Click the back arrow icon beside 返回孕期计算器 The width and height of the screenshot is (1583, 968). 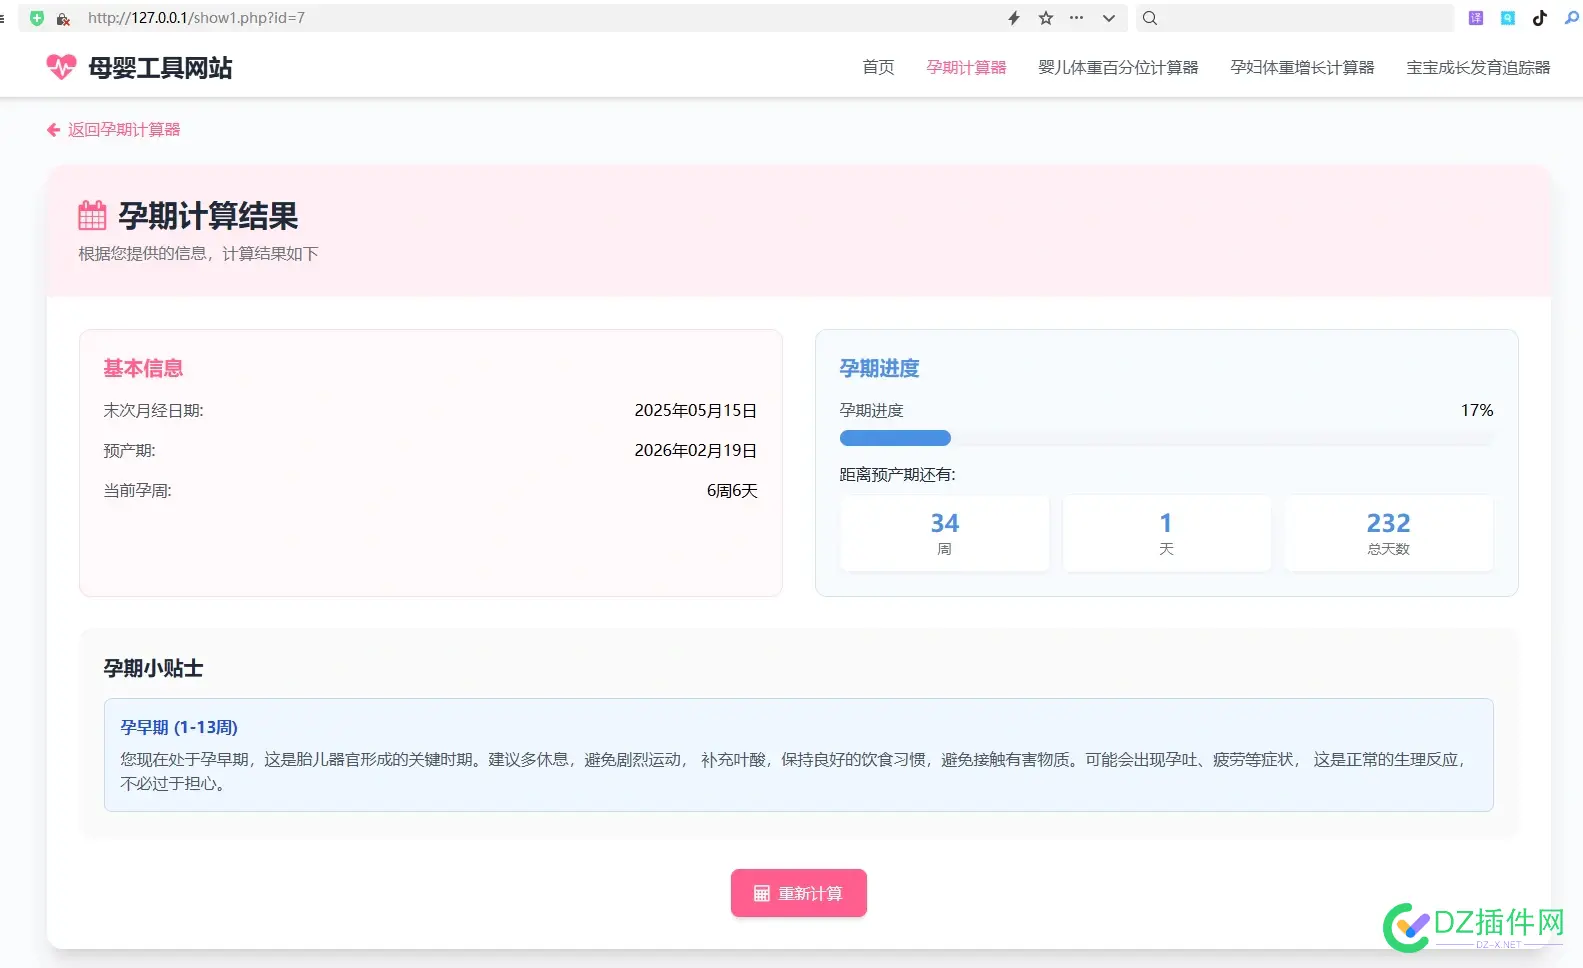pyautogui.click(x=53, y=130)
